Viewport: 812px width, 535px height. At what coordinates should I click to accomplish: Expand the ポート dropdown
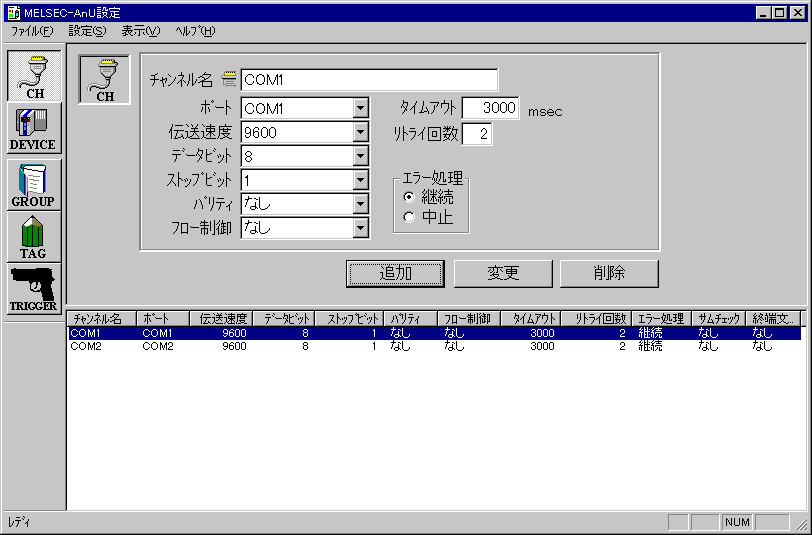360,108
